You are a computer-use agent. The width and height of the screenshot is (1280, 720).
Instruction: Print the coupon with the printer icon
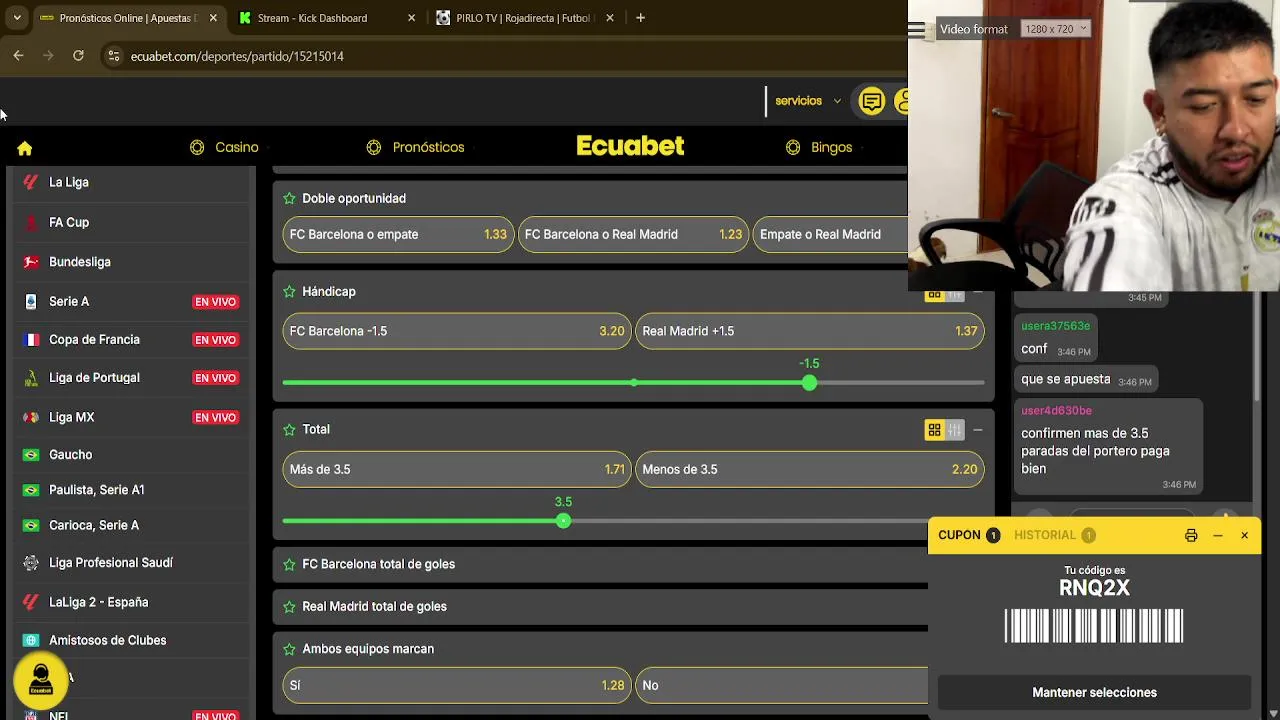pos(1191,536)
